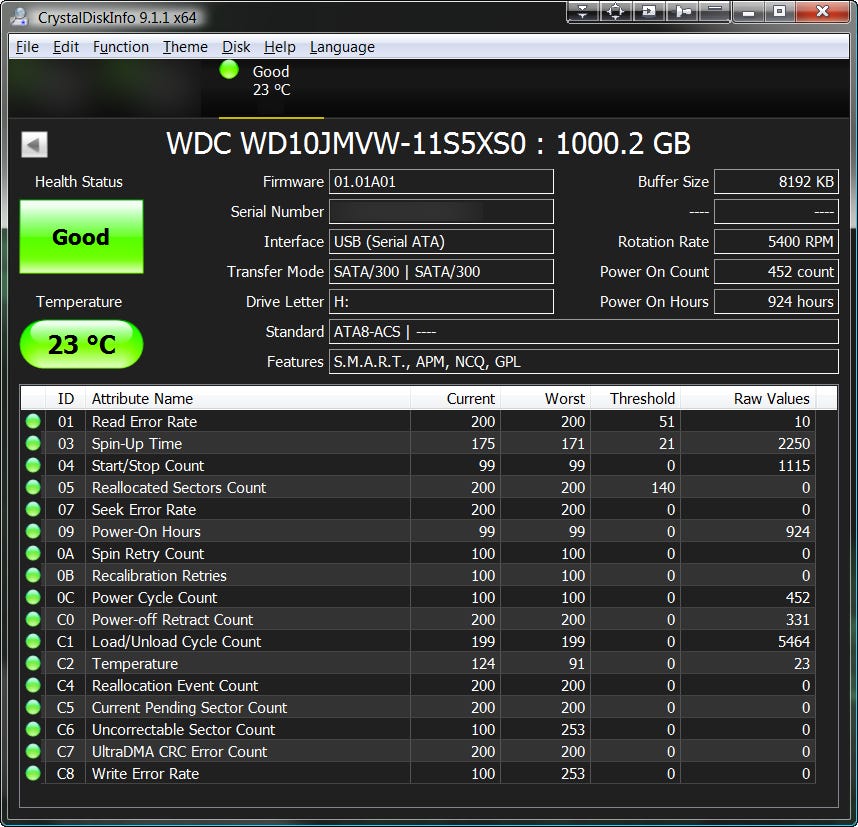Image resolution: width=858 pixels, height=827 pixels.
Task: Click the raw value 5464 for Load/Unload Cycle Count
Action: 793,641
